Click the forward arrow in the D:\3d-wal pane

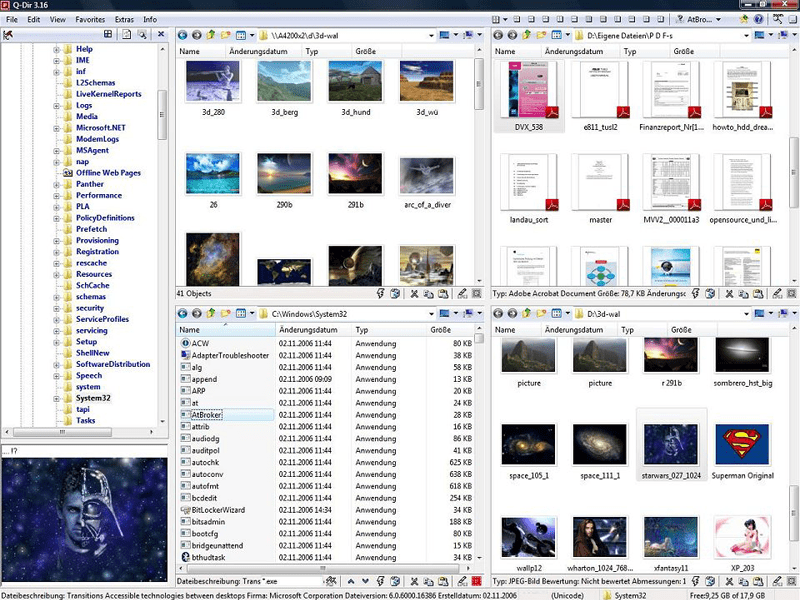511,313
